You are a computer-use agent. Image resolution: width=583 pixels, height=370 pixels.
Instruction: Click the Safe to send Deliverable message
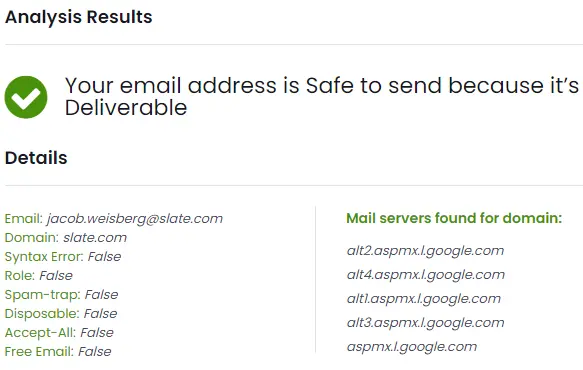pos(322,97)
